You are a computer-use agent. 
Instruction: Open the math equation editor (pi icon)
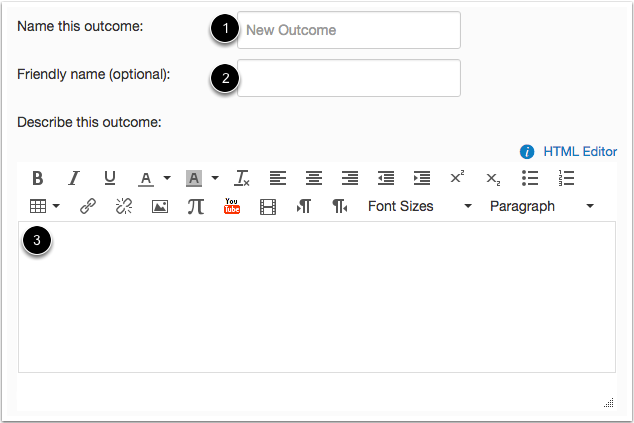(196, 206)
